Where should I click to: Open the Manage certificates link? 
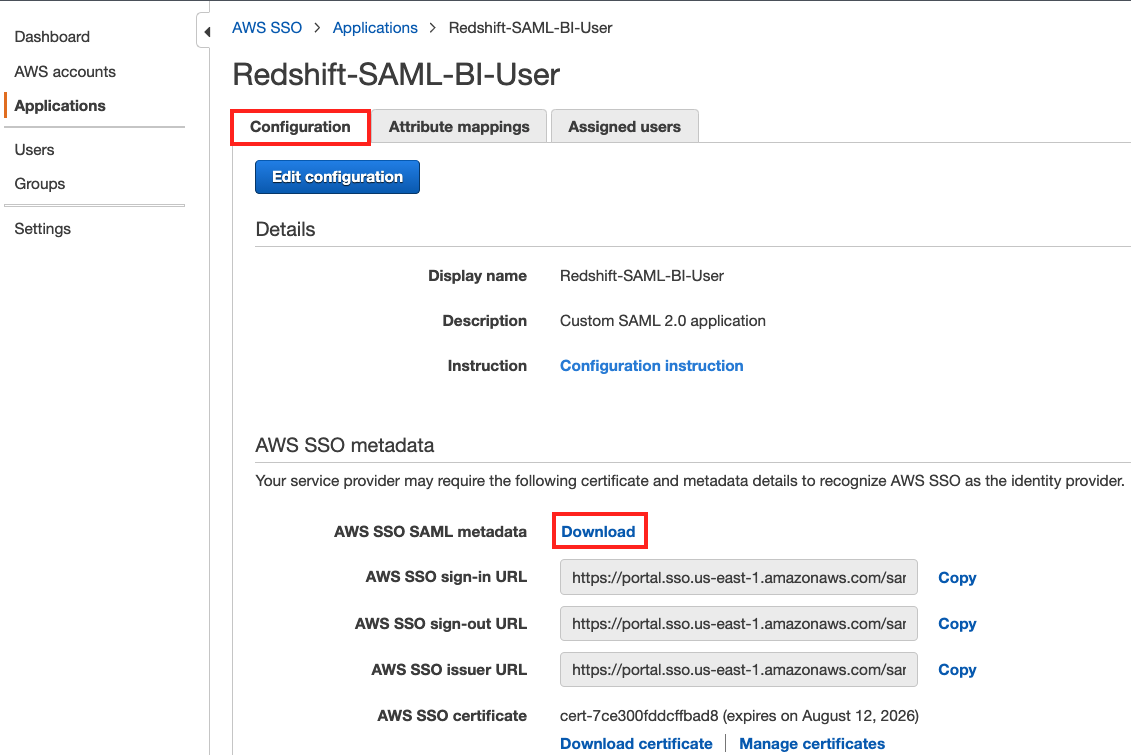(x=812, y=744)
